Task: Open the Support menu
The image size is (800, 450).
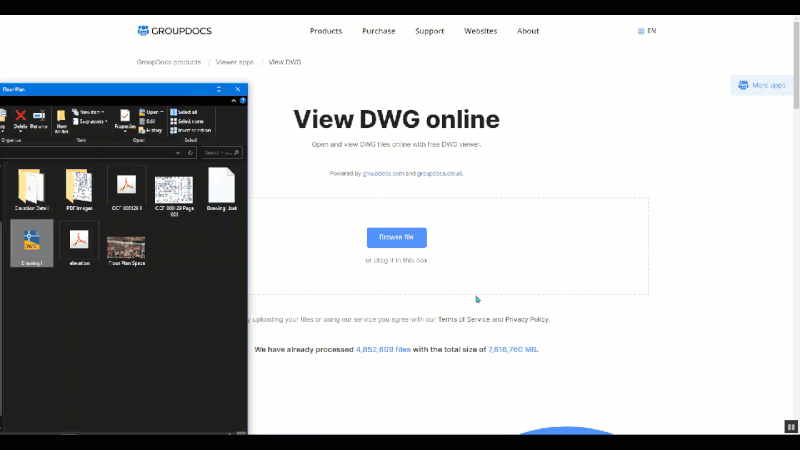Action: tap(429, 31)
